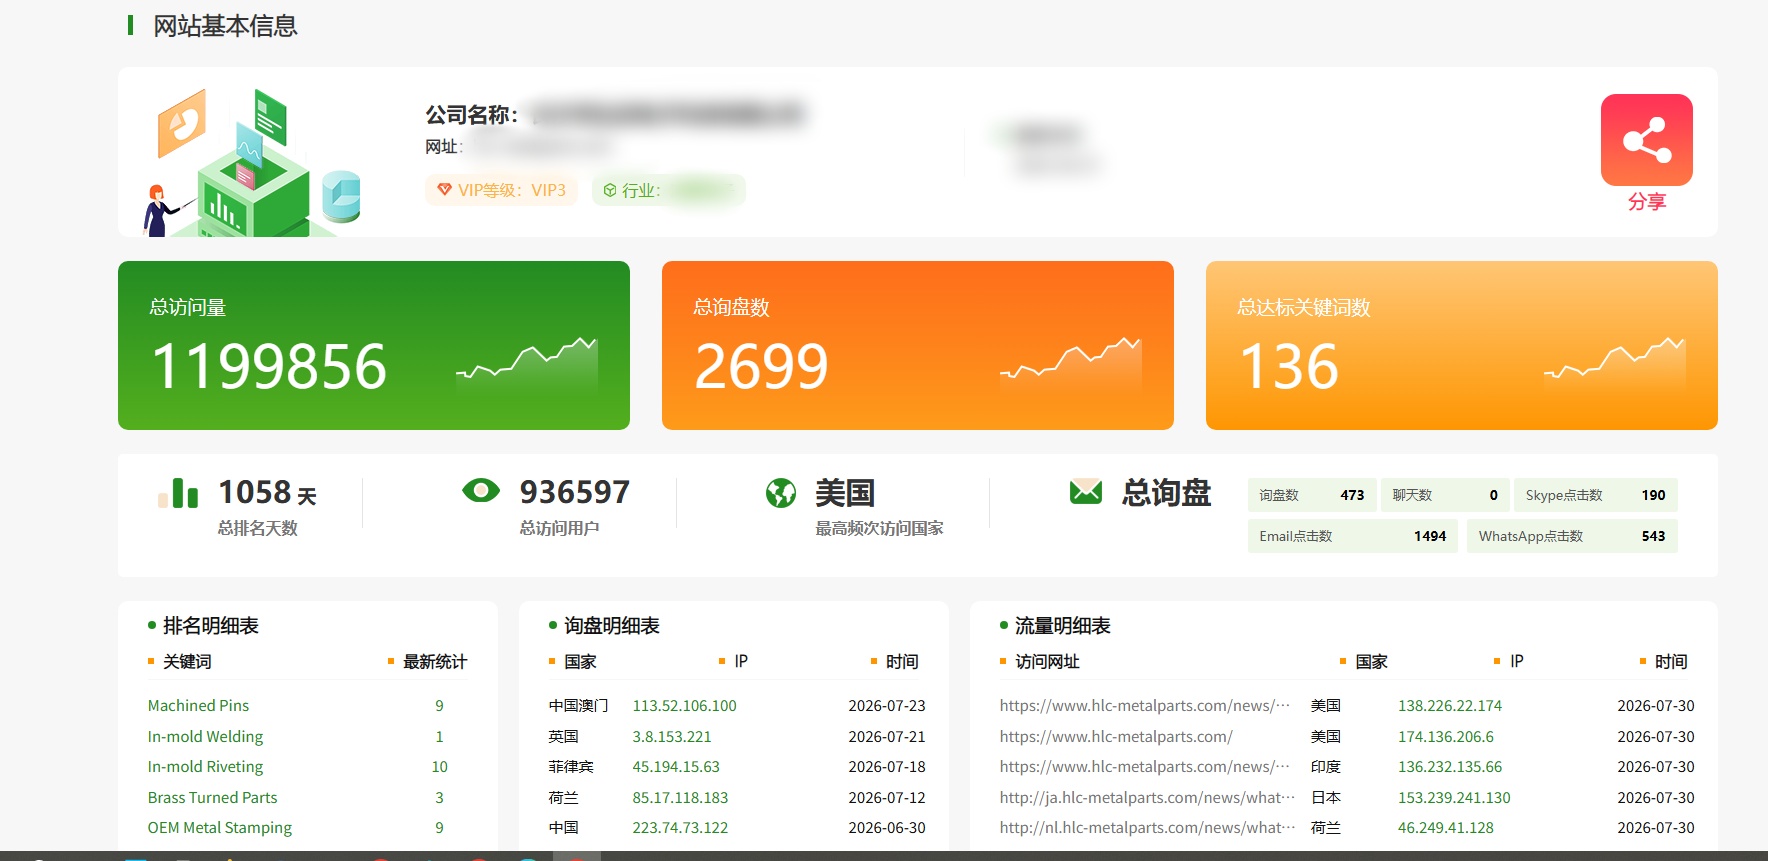This screenshot has height=861, width=1768.
Task: Click the 流量明细表 section title
Action: (1063, 626)
